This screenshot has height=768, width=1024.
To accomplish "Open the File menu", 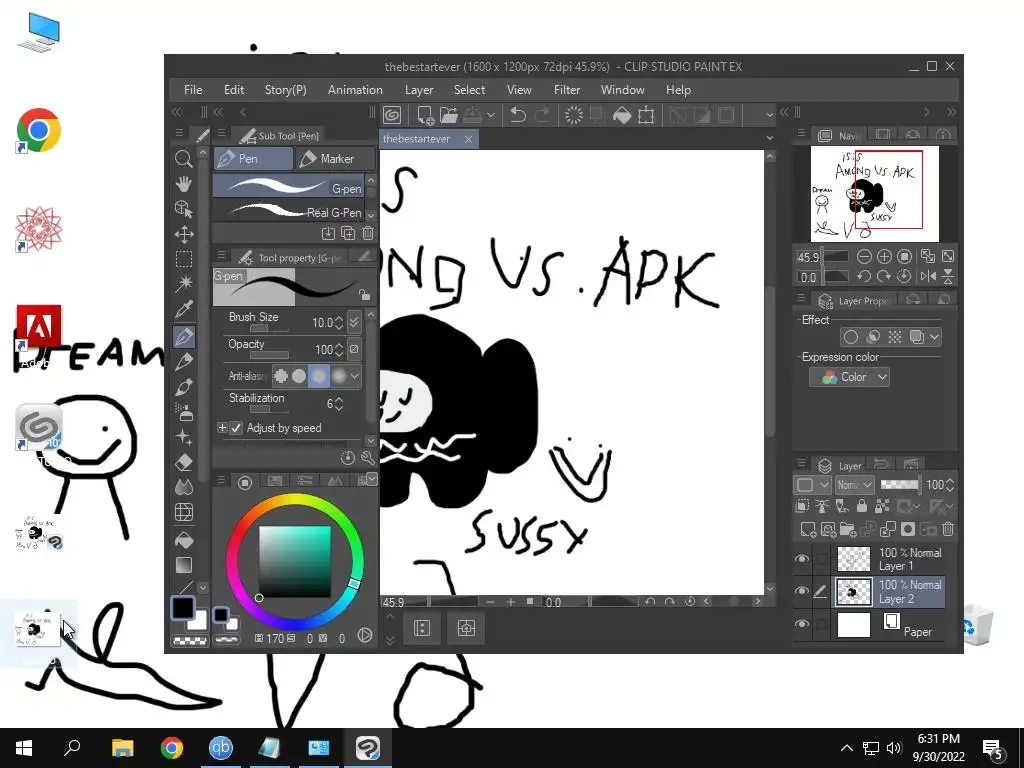I will pyautogui.click(x=193, y=90).
